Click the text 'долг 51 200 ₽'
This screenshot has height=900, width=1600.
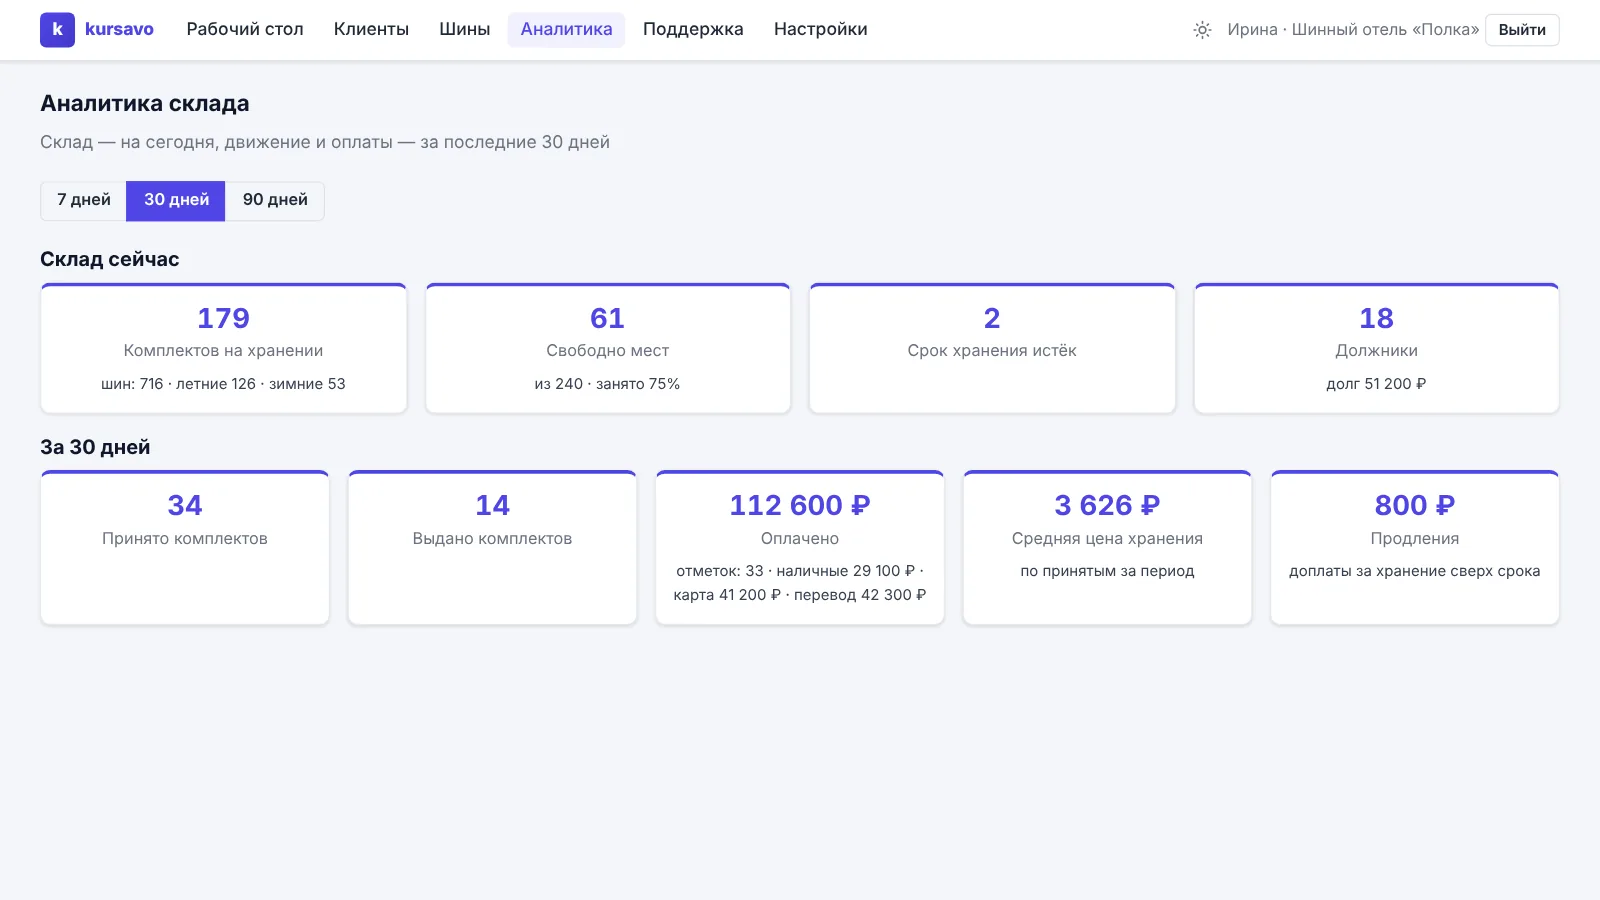pos(1376,384)
